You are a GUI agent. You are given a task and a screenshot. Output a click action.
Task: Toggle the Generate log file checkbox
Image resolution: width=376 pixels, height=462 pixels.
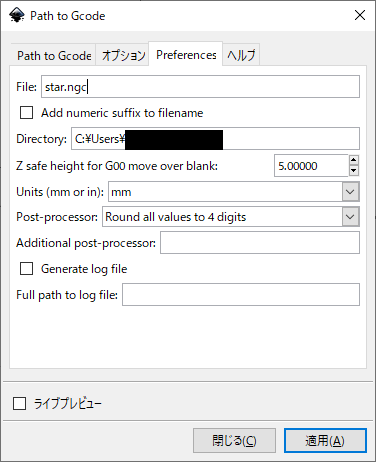pyautogui.click(x=26, y=269)
